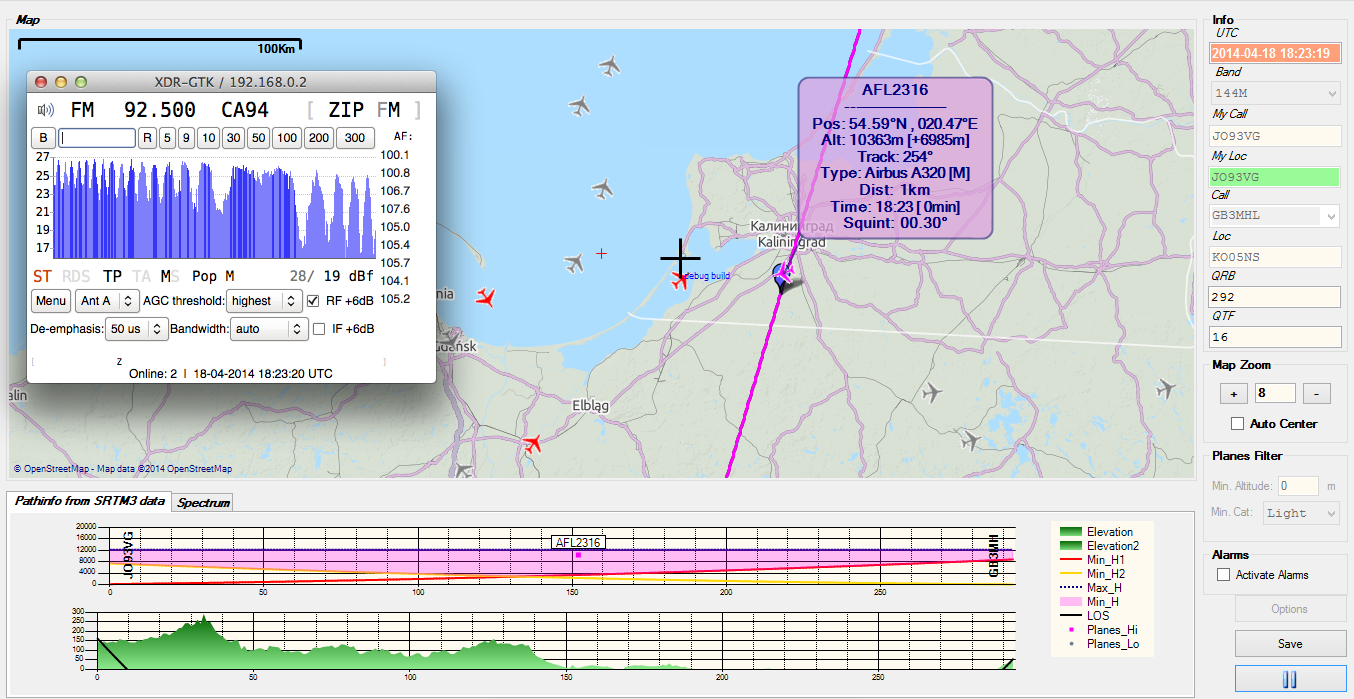Toggle the Activate Alarms checkbox
This screenshot has width=1354, height=699.
(x=1223, y=575)
